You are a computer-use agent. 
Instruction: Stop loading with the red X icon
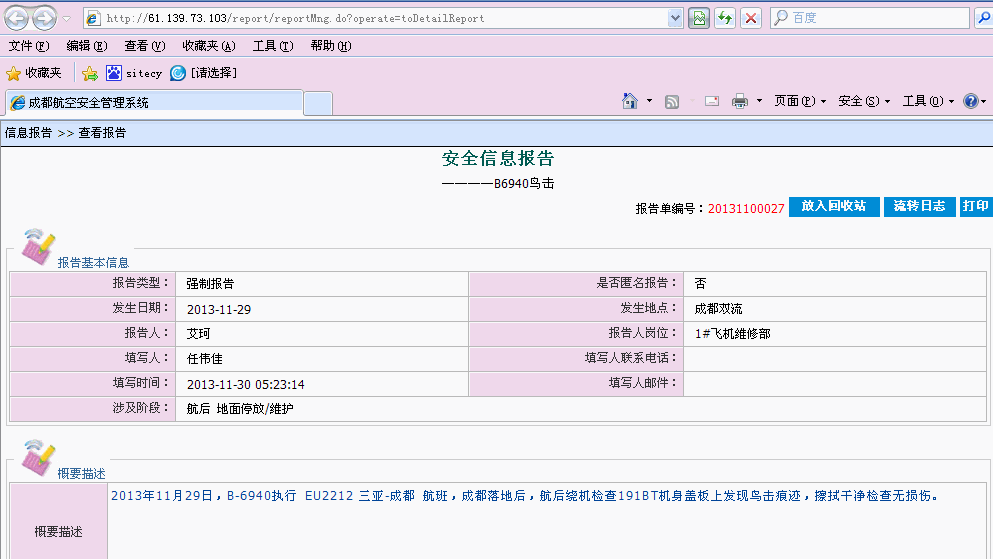pos(751,18)
